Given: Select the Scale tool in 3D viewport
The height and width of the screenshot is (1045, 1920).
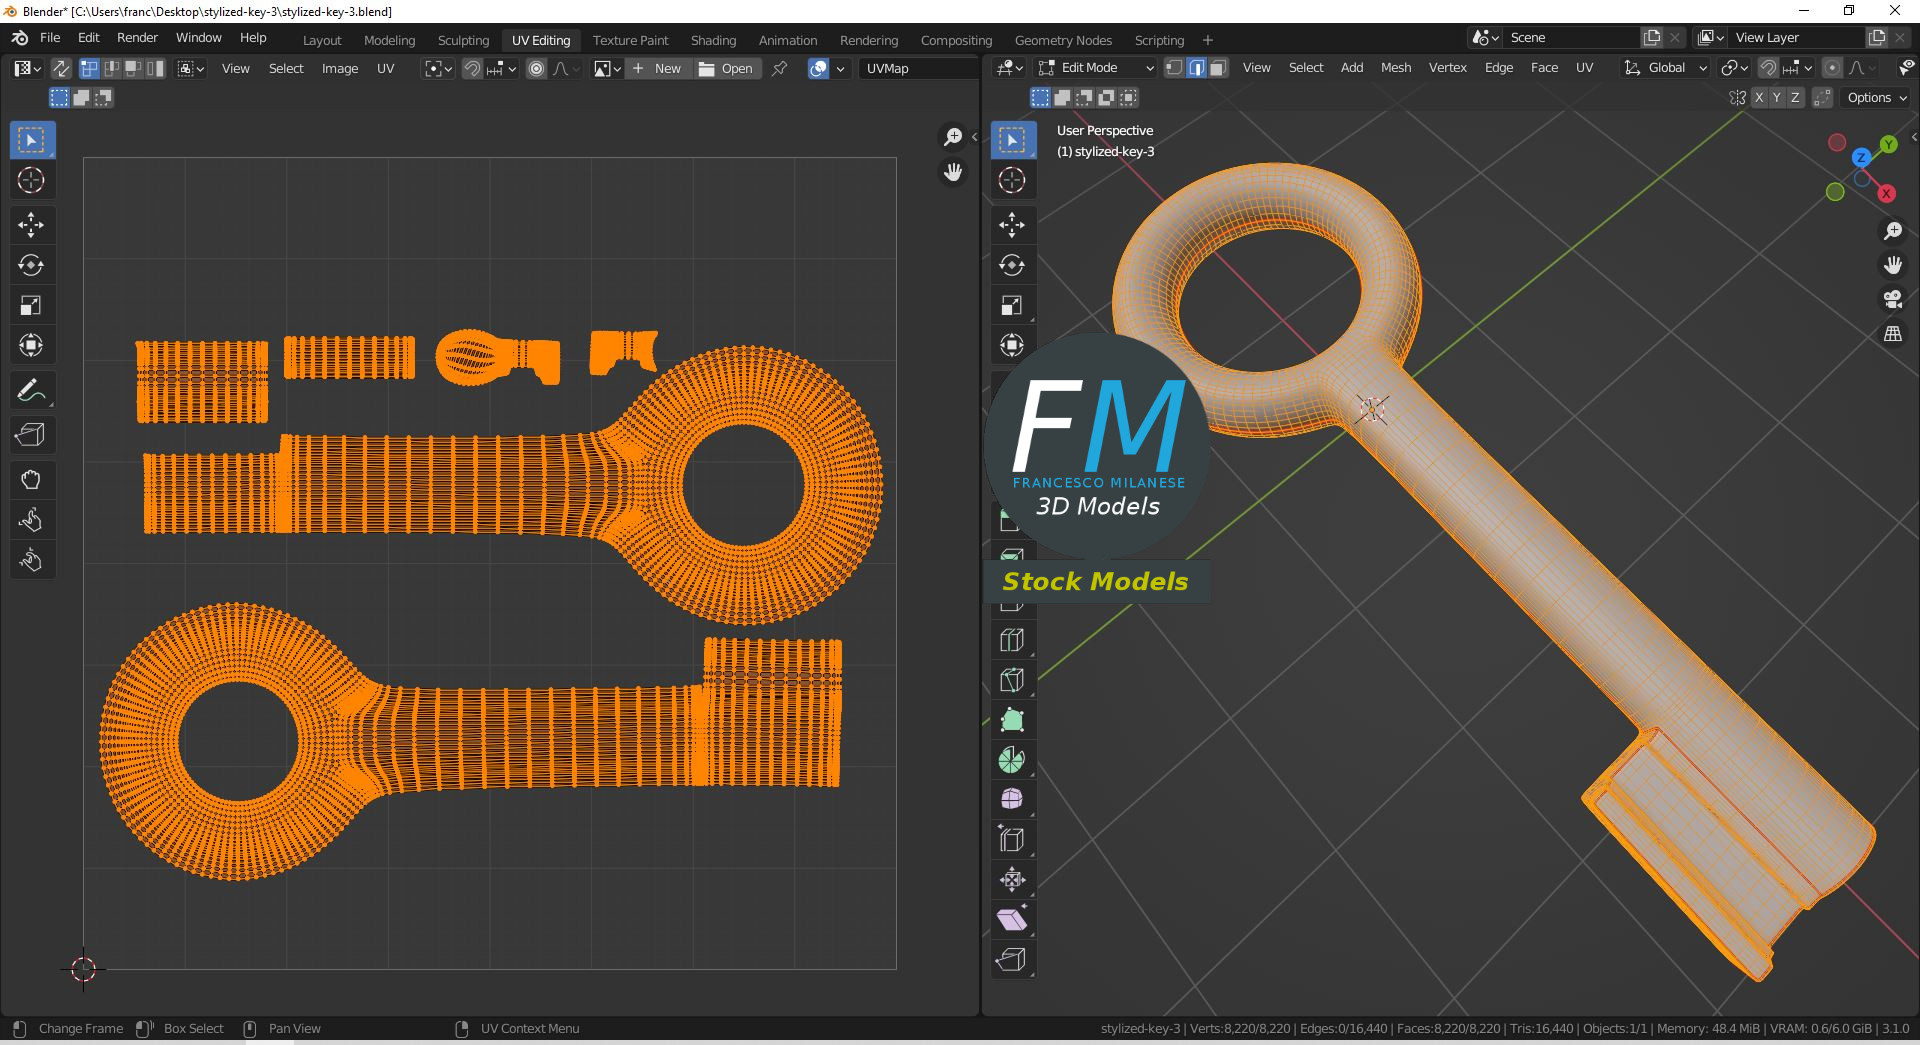Looking at the screenshot, I should (1012, 305).
